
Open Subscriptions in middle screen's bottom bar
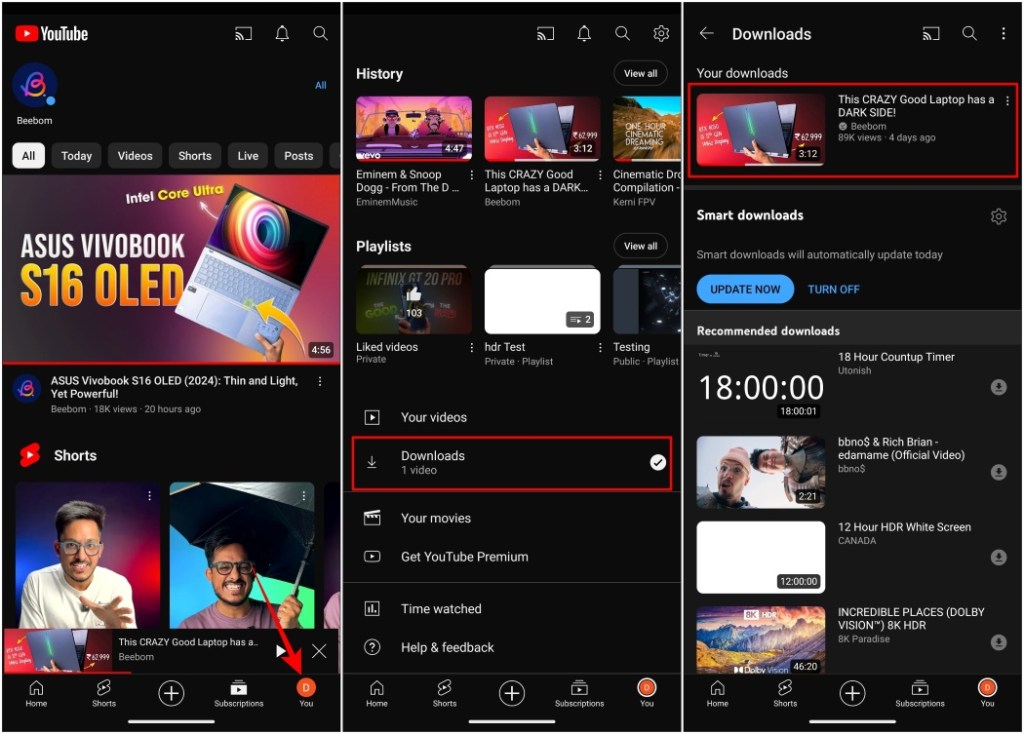point(579,693)
